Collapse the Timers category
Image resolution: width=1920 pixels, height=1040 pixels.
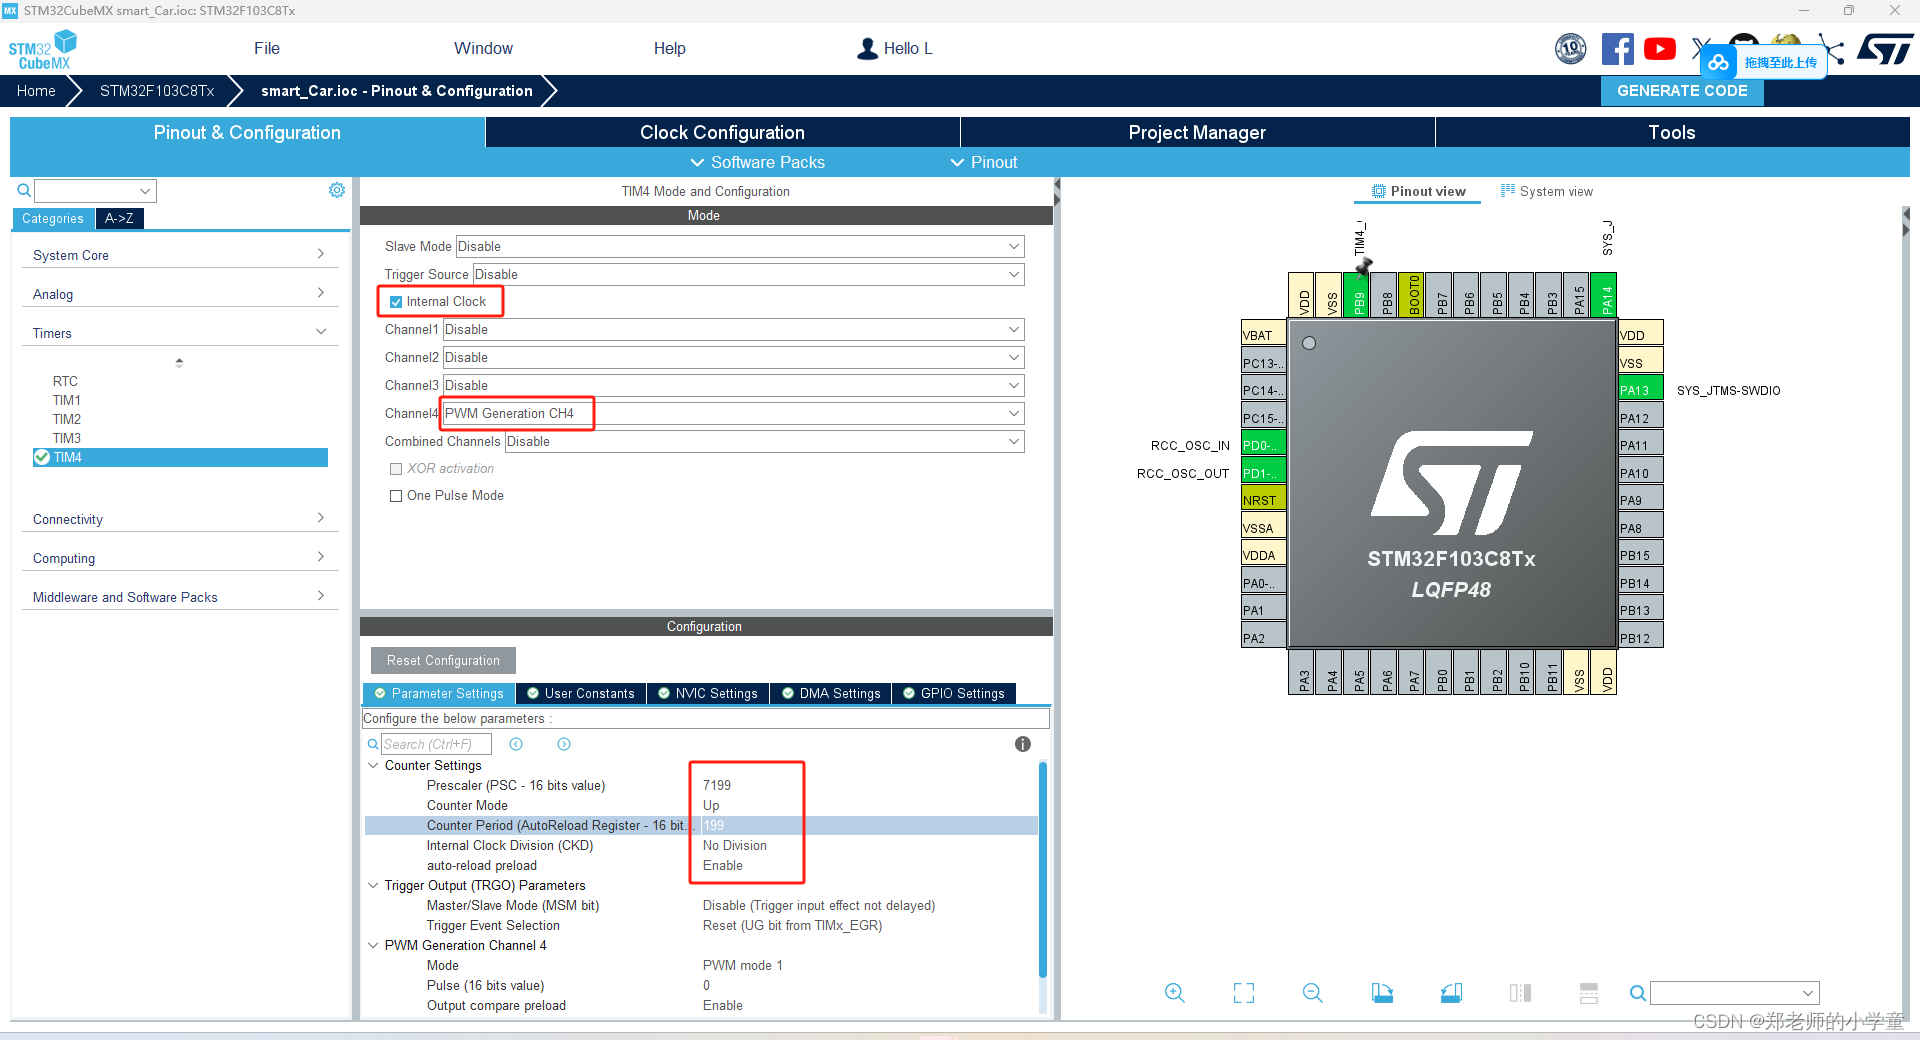(180, 333)
